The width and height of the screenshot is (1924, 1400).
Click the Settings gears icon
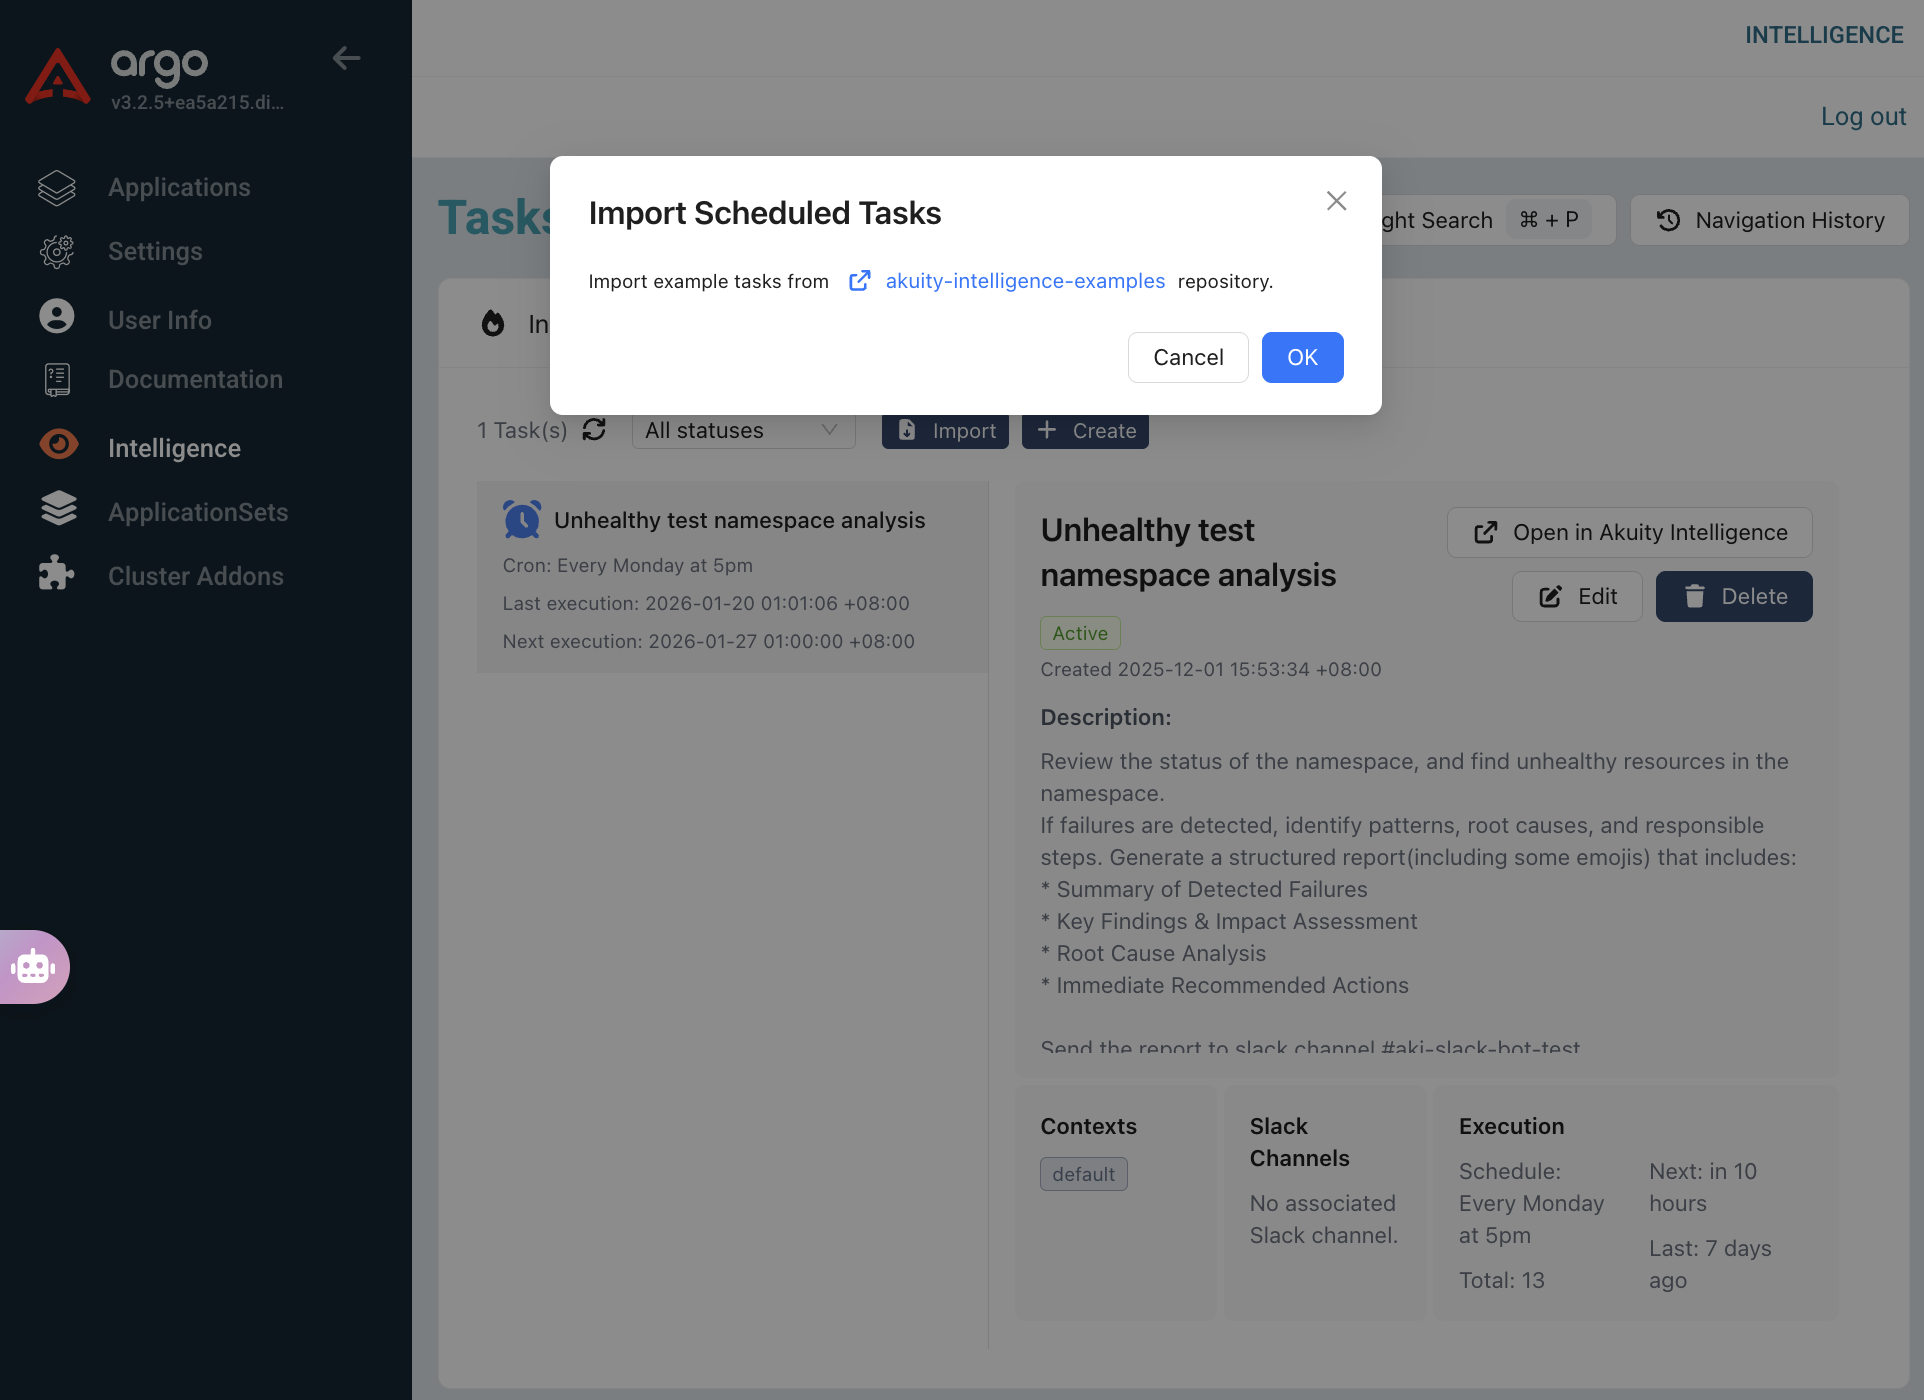[57, 251]
